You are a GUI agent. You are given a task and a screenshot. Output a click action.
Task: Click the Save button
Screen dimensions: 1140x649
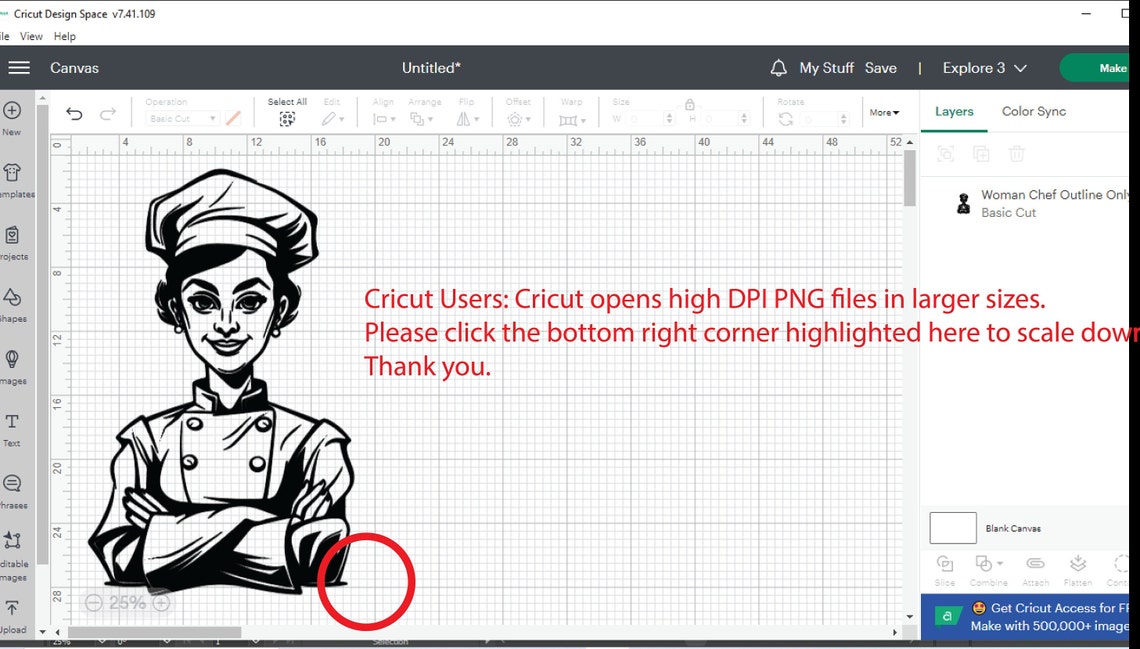880,68
